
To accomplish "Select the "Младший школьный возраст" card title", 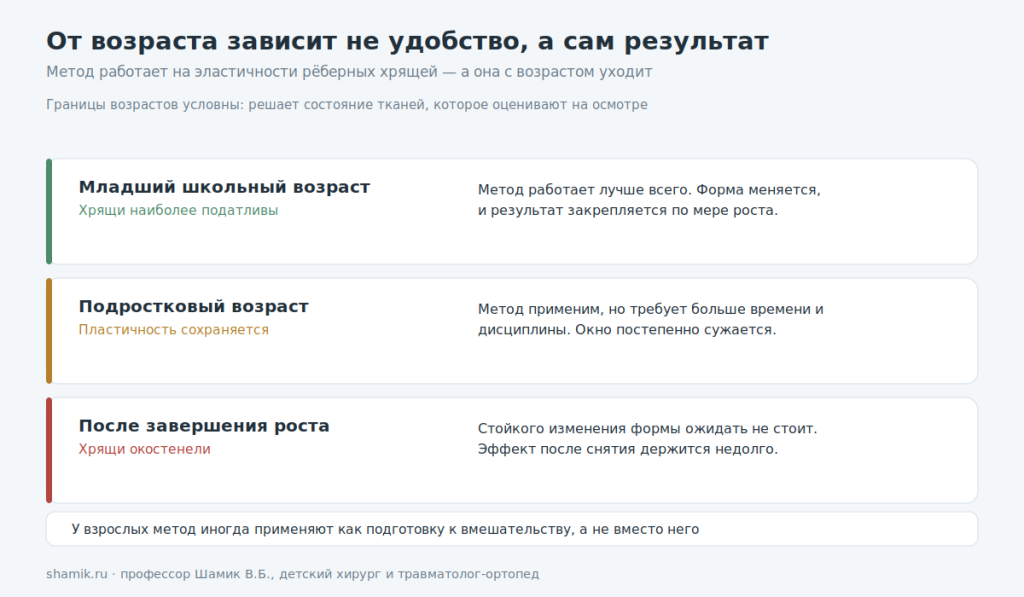I will 224,187.
